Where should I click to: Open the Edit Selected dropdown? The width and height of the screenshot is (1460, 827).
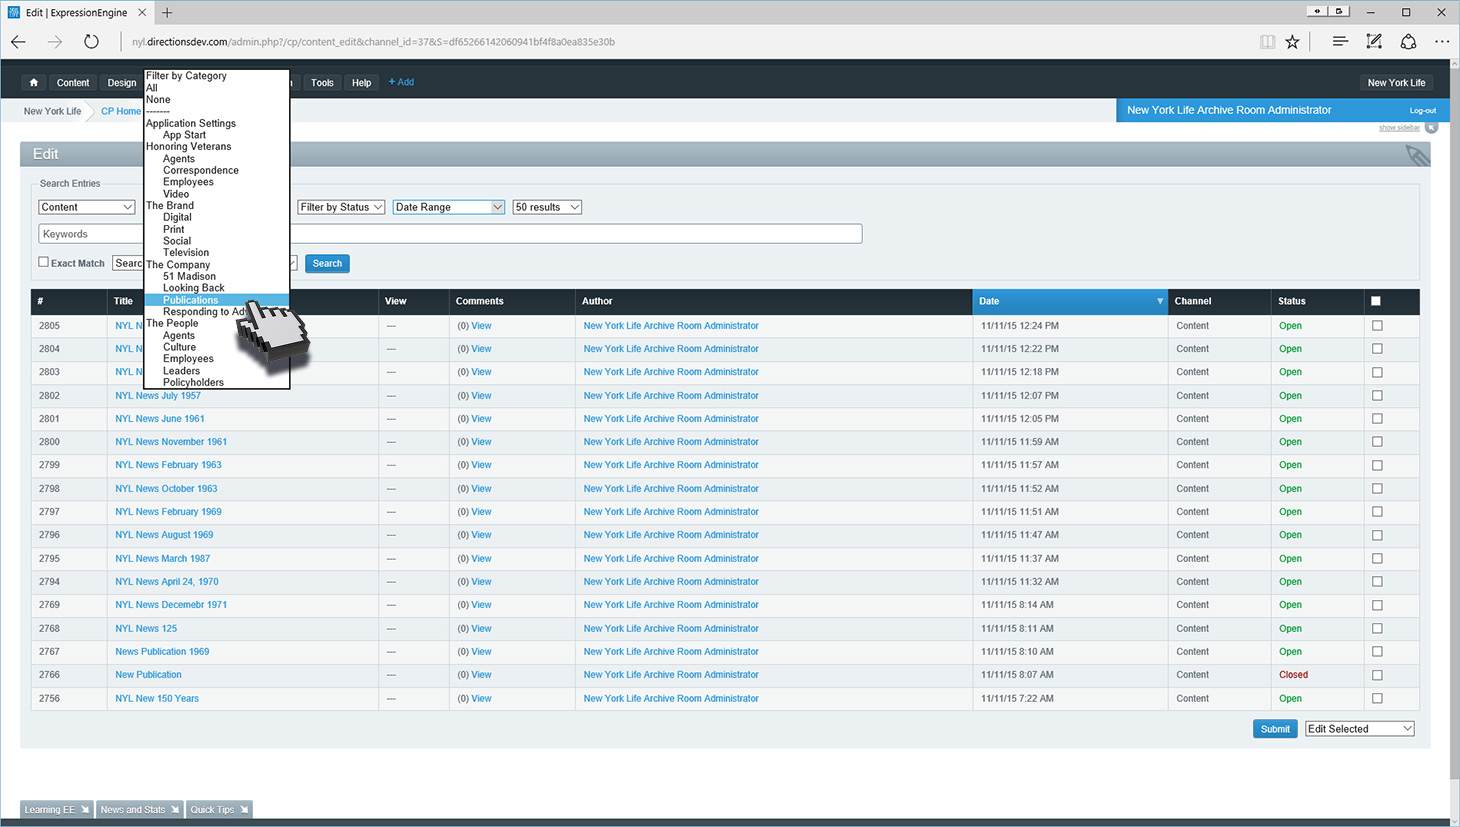click(1359, 729)
